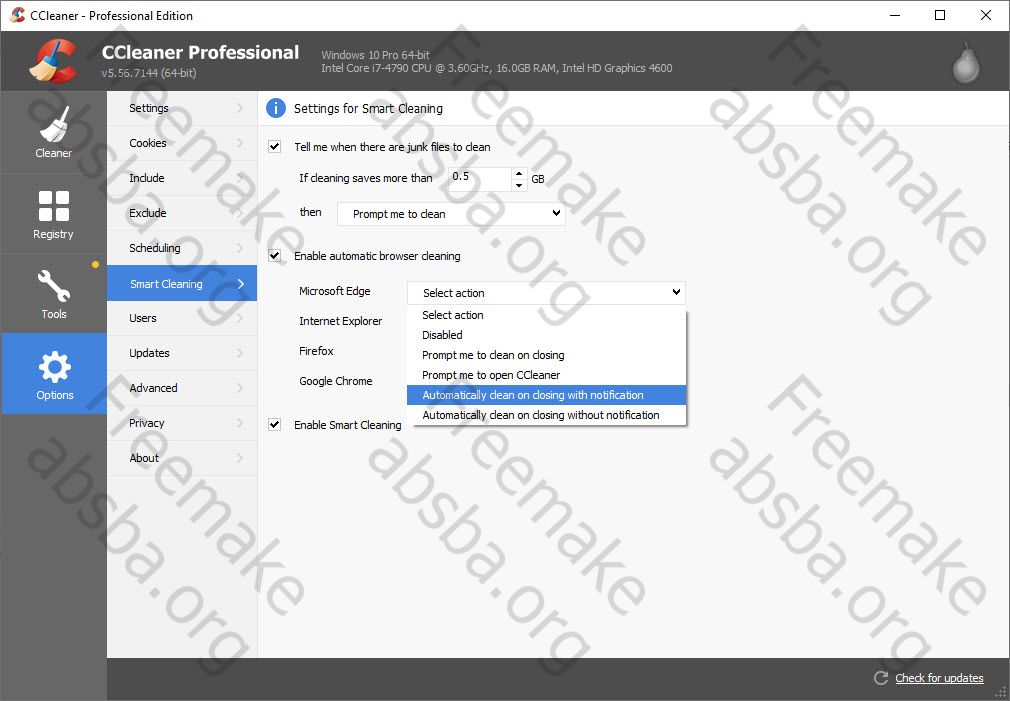Click the pear icon in header
Viewport: 1010px width, 701px height.
[966, 62]
